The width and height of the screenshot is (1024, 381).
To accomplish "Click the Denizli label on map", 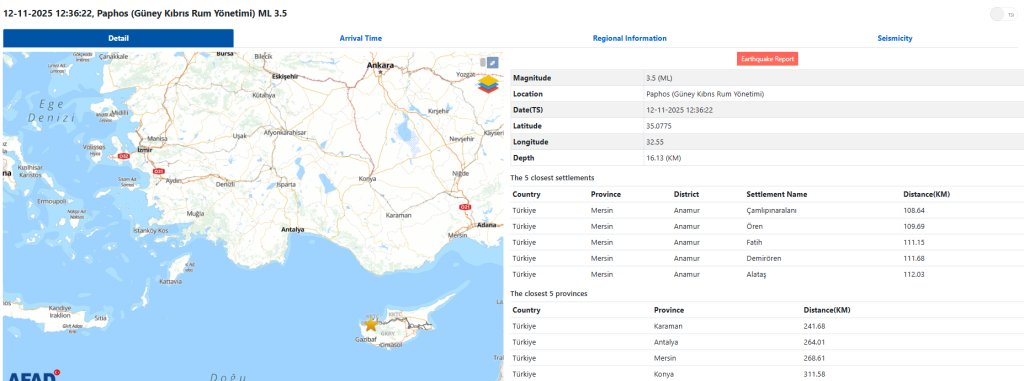I will coord(225,184).
